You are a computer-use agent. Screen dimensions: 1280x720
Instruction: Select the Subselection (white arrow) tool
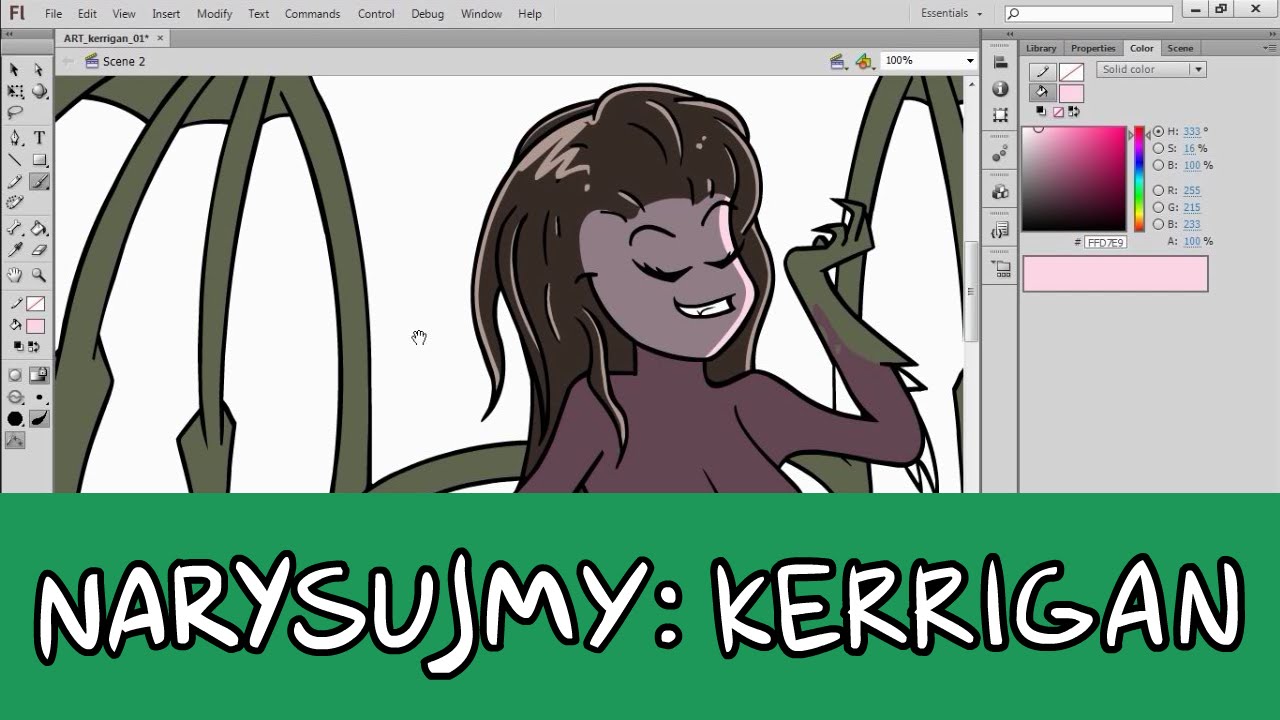[39, 69]
